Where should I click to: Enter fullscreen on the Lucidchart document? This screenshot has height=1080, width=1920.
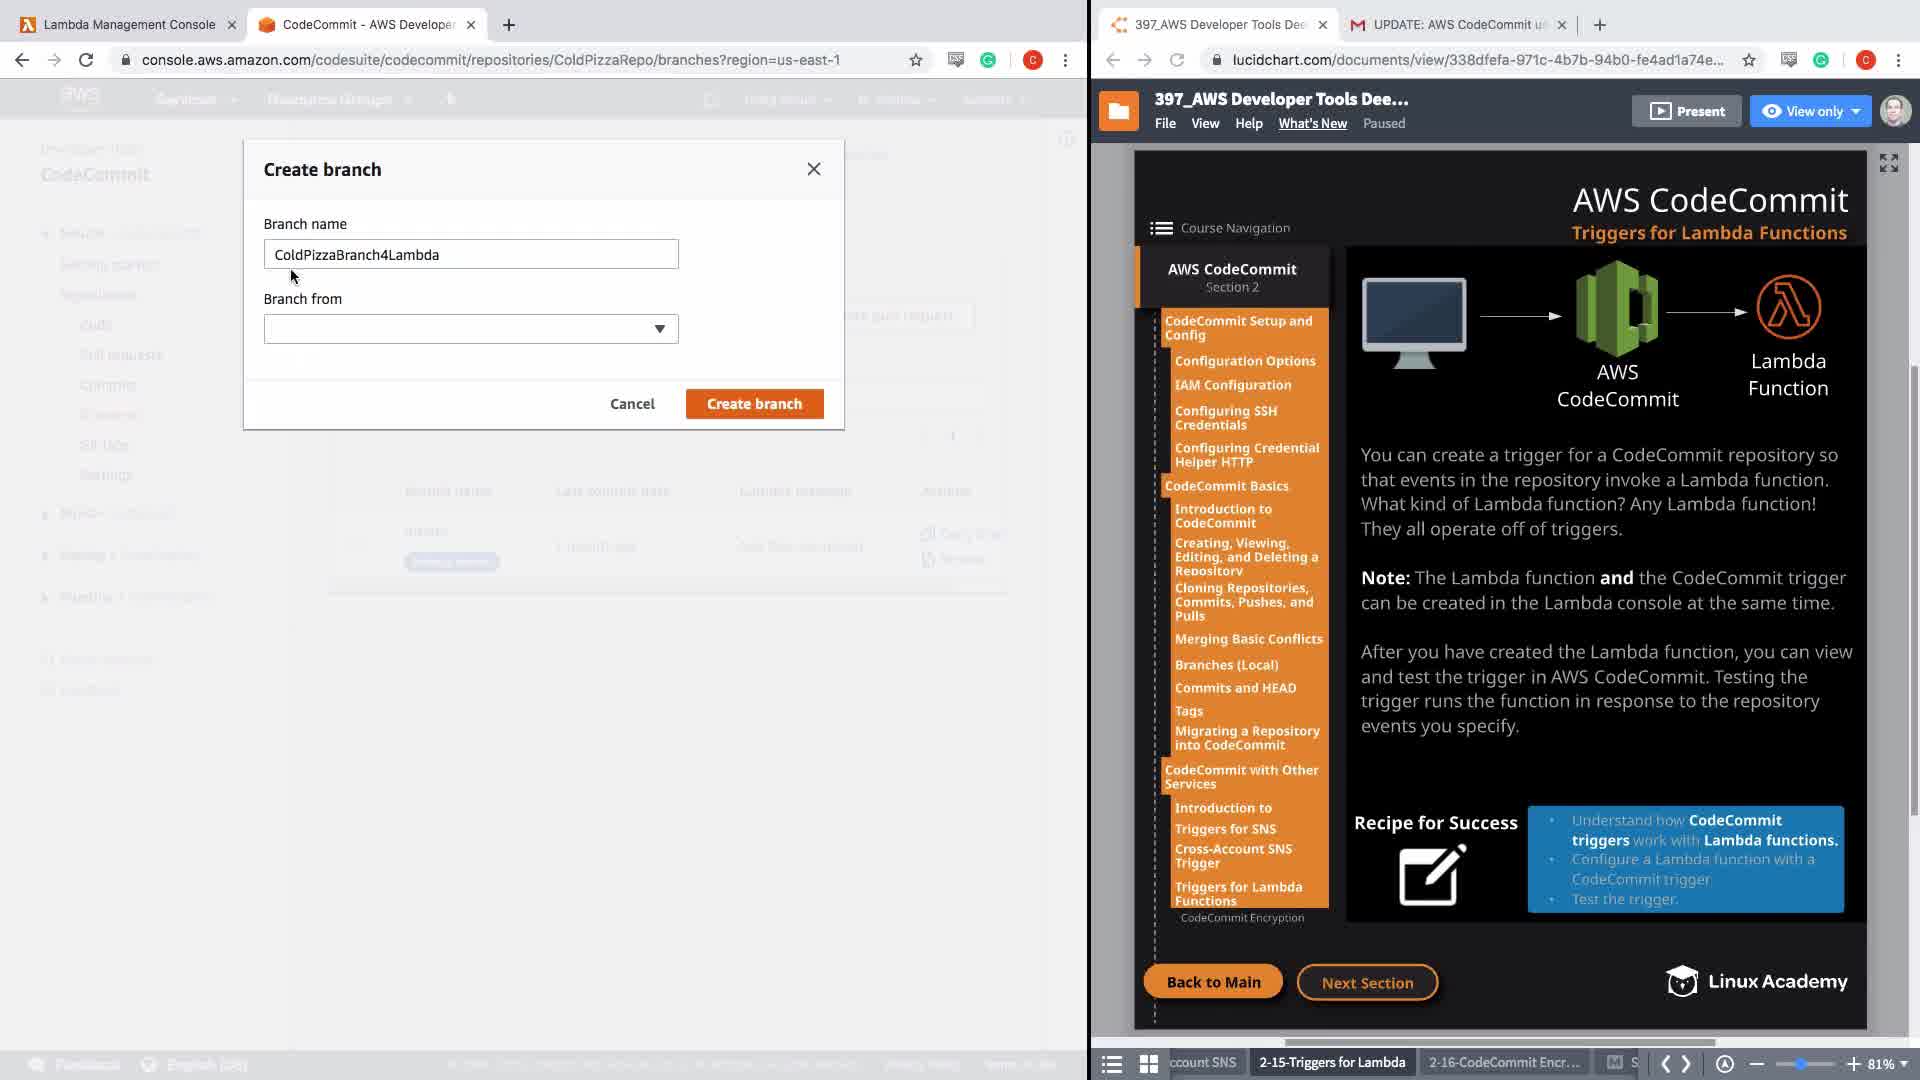1888,163
